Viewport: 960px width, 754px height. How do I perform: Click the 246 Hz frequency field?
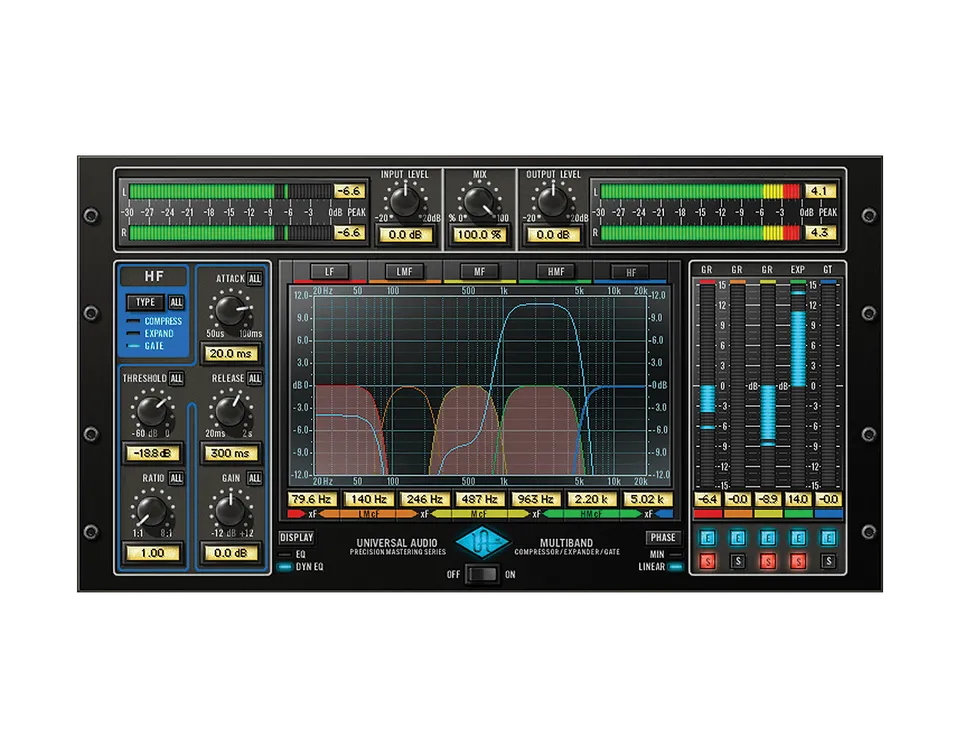pyautogui.click(x=424, y=499)
